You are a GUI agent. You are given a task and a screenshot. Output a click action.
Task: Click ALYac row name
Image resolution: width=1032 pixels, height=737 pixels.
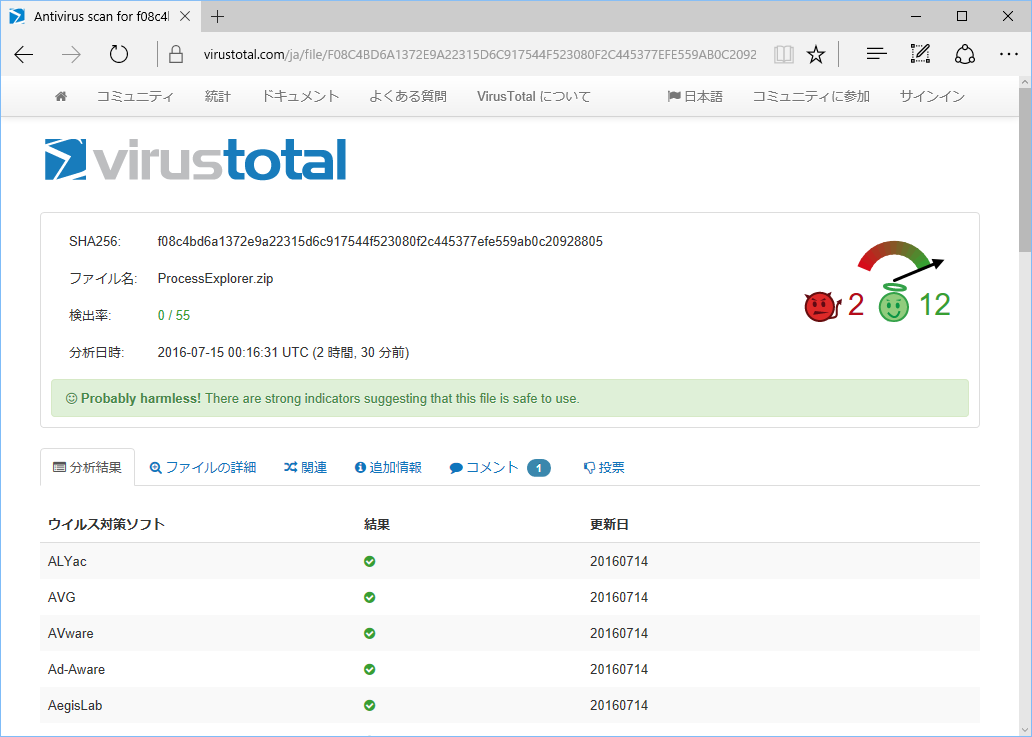click(67, 561)
